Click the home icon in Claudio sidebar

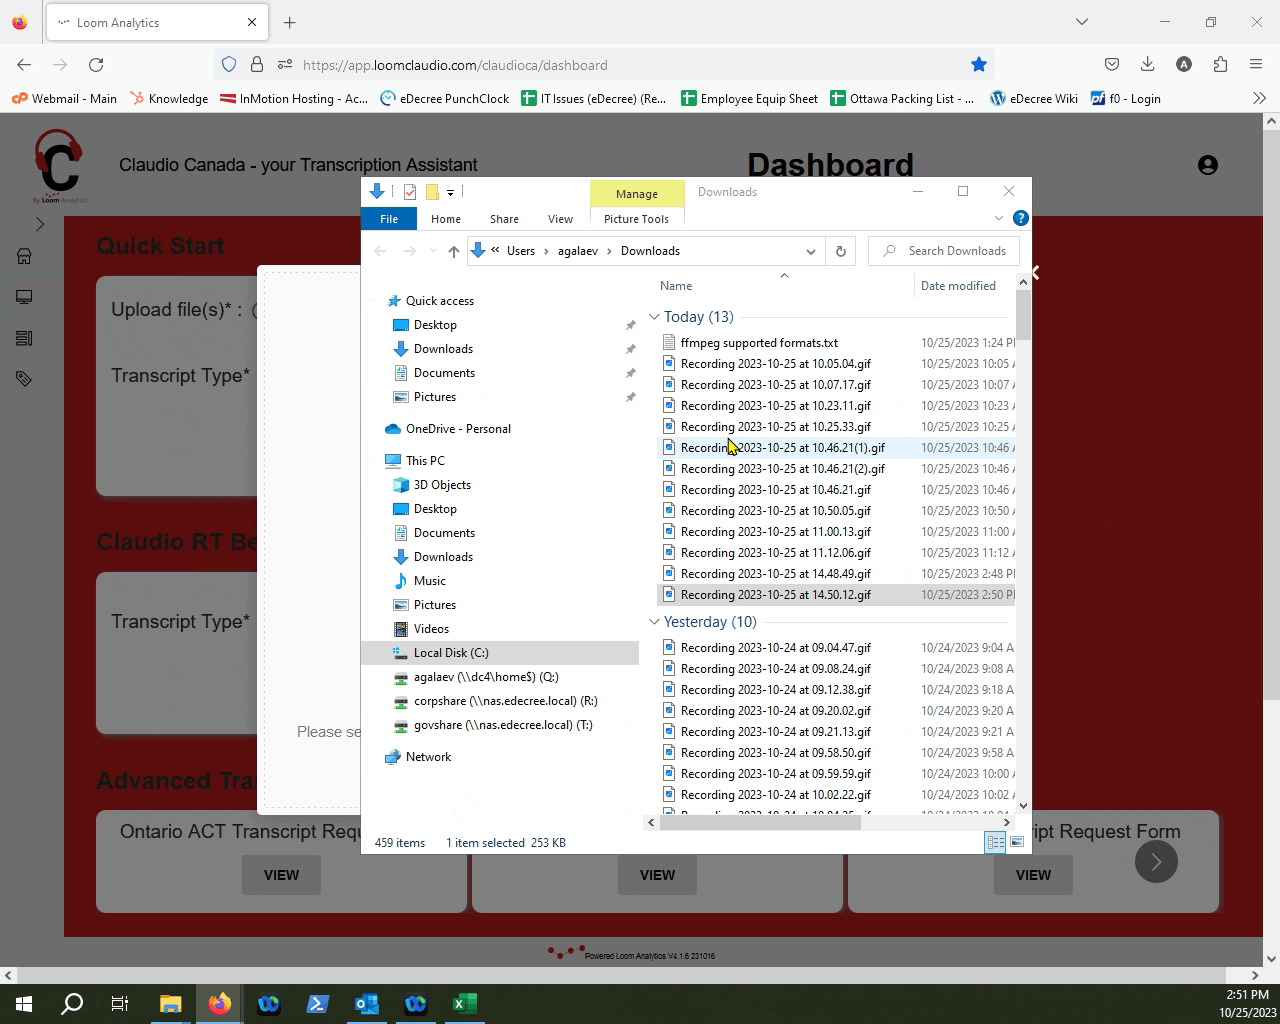pyautogui.click(x=24, y=256)
